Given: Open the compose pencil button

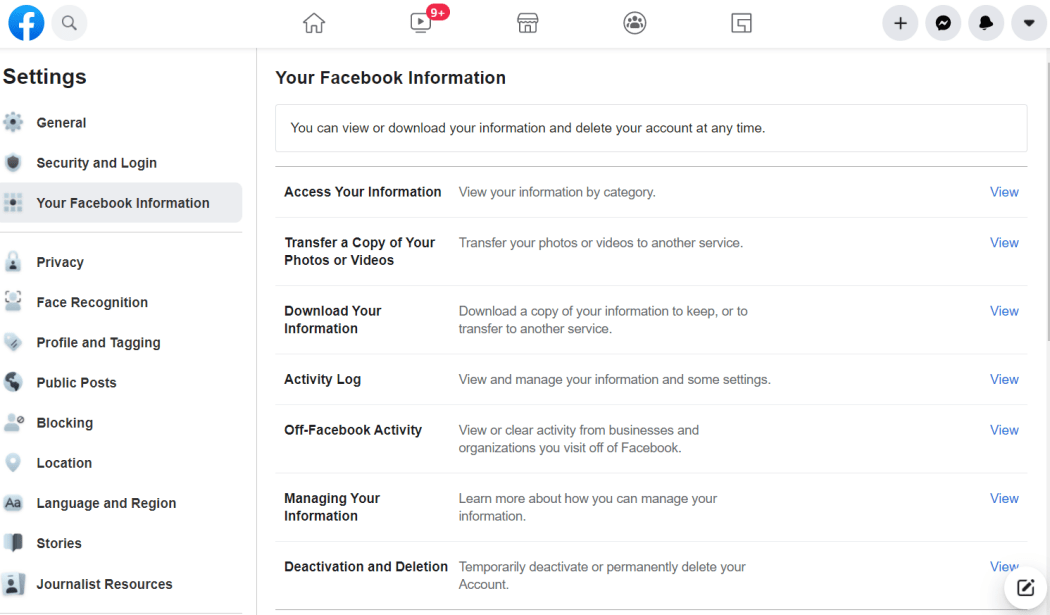Looking at the screenshot, I should click(1024, 588).
